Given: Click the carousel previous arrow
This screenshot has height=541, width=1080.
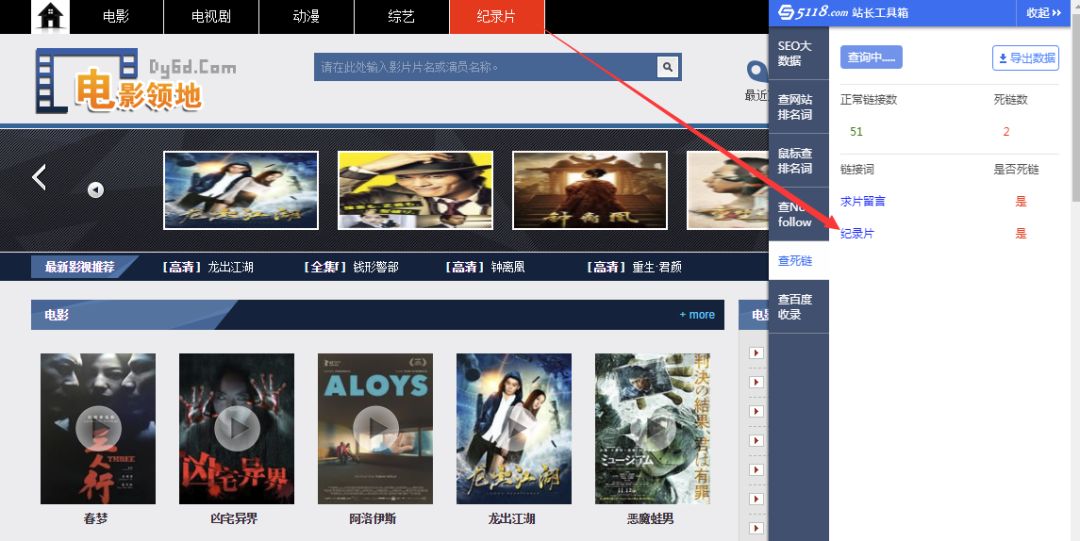Looking at the screenshot, I should click(39, 177).
